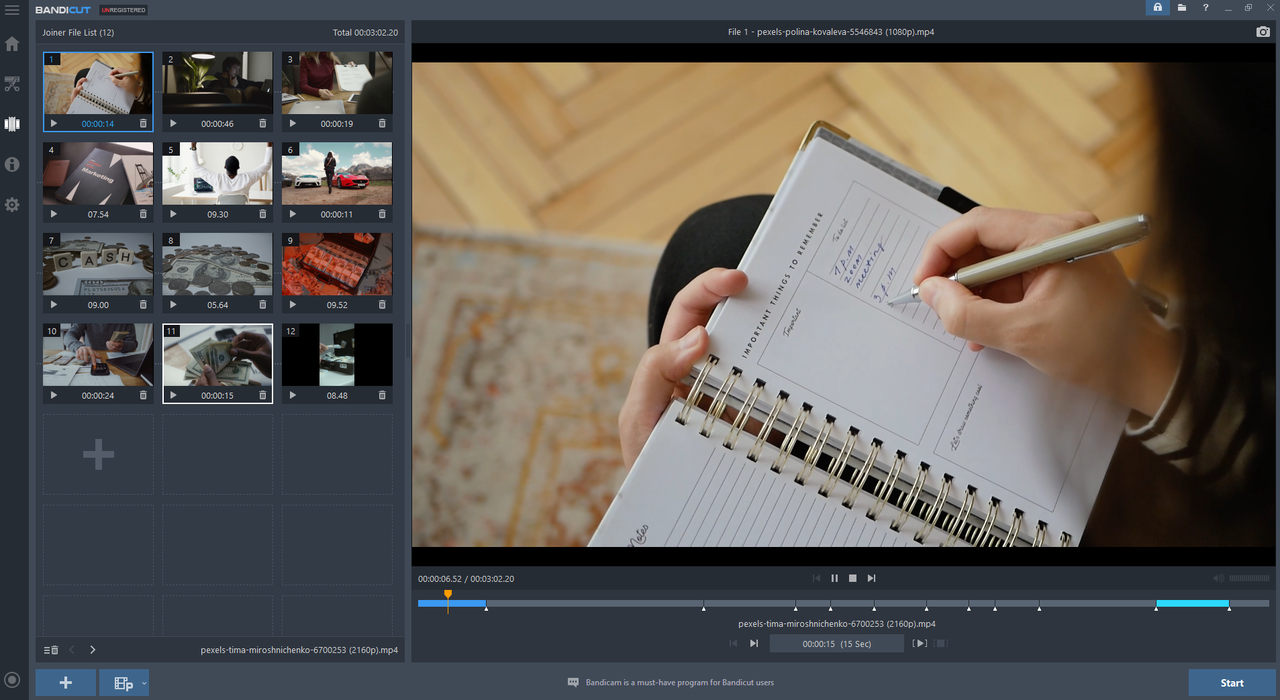Click the 00:00:15 (15 Sec) time field
This screenshot has height=700, width=1280.
coord(837,644)
